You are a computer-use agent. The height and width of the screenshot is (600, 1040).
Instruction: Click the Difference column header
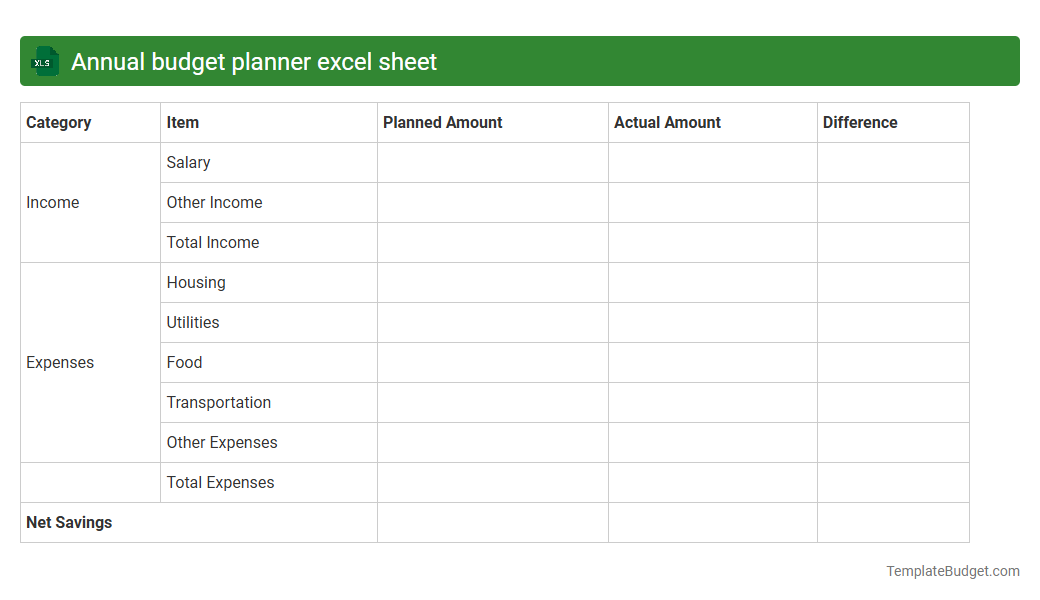[860, 122]
